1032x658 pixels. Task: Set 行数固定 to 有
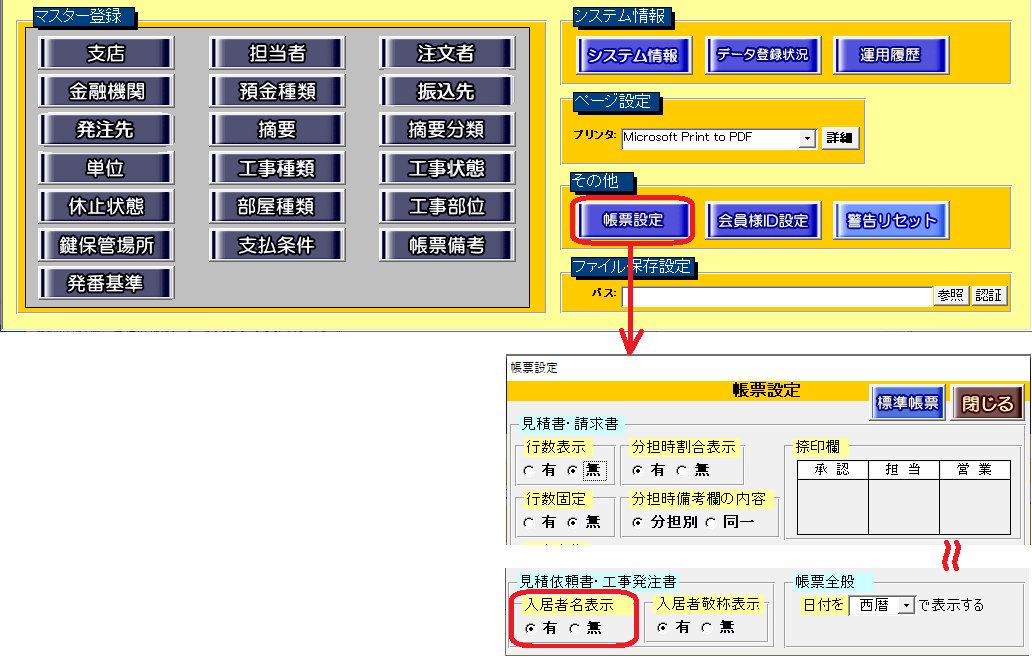point(528,522)
